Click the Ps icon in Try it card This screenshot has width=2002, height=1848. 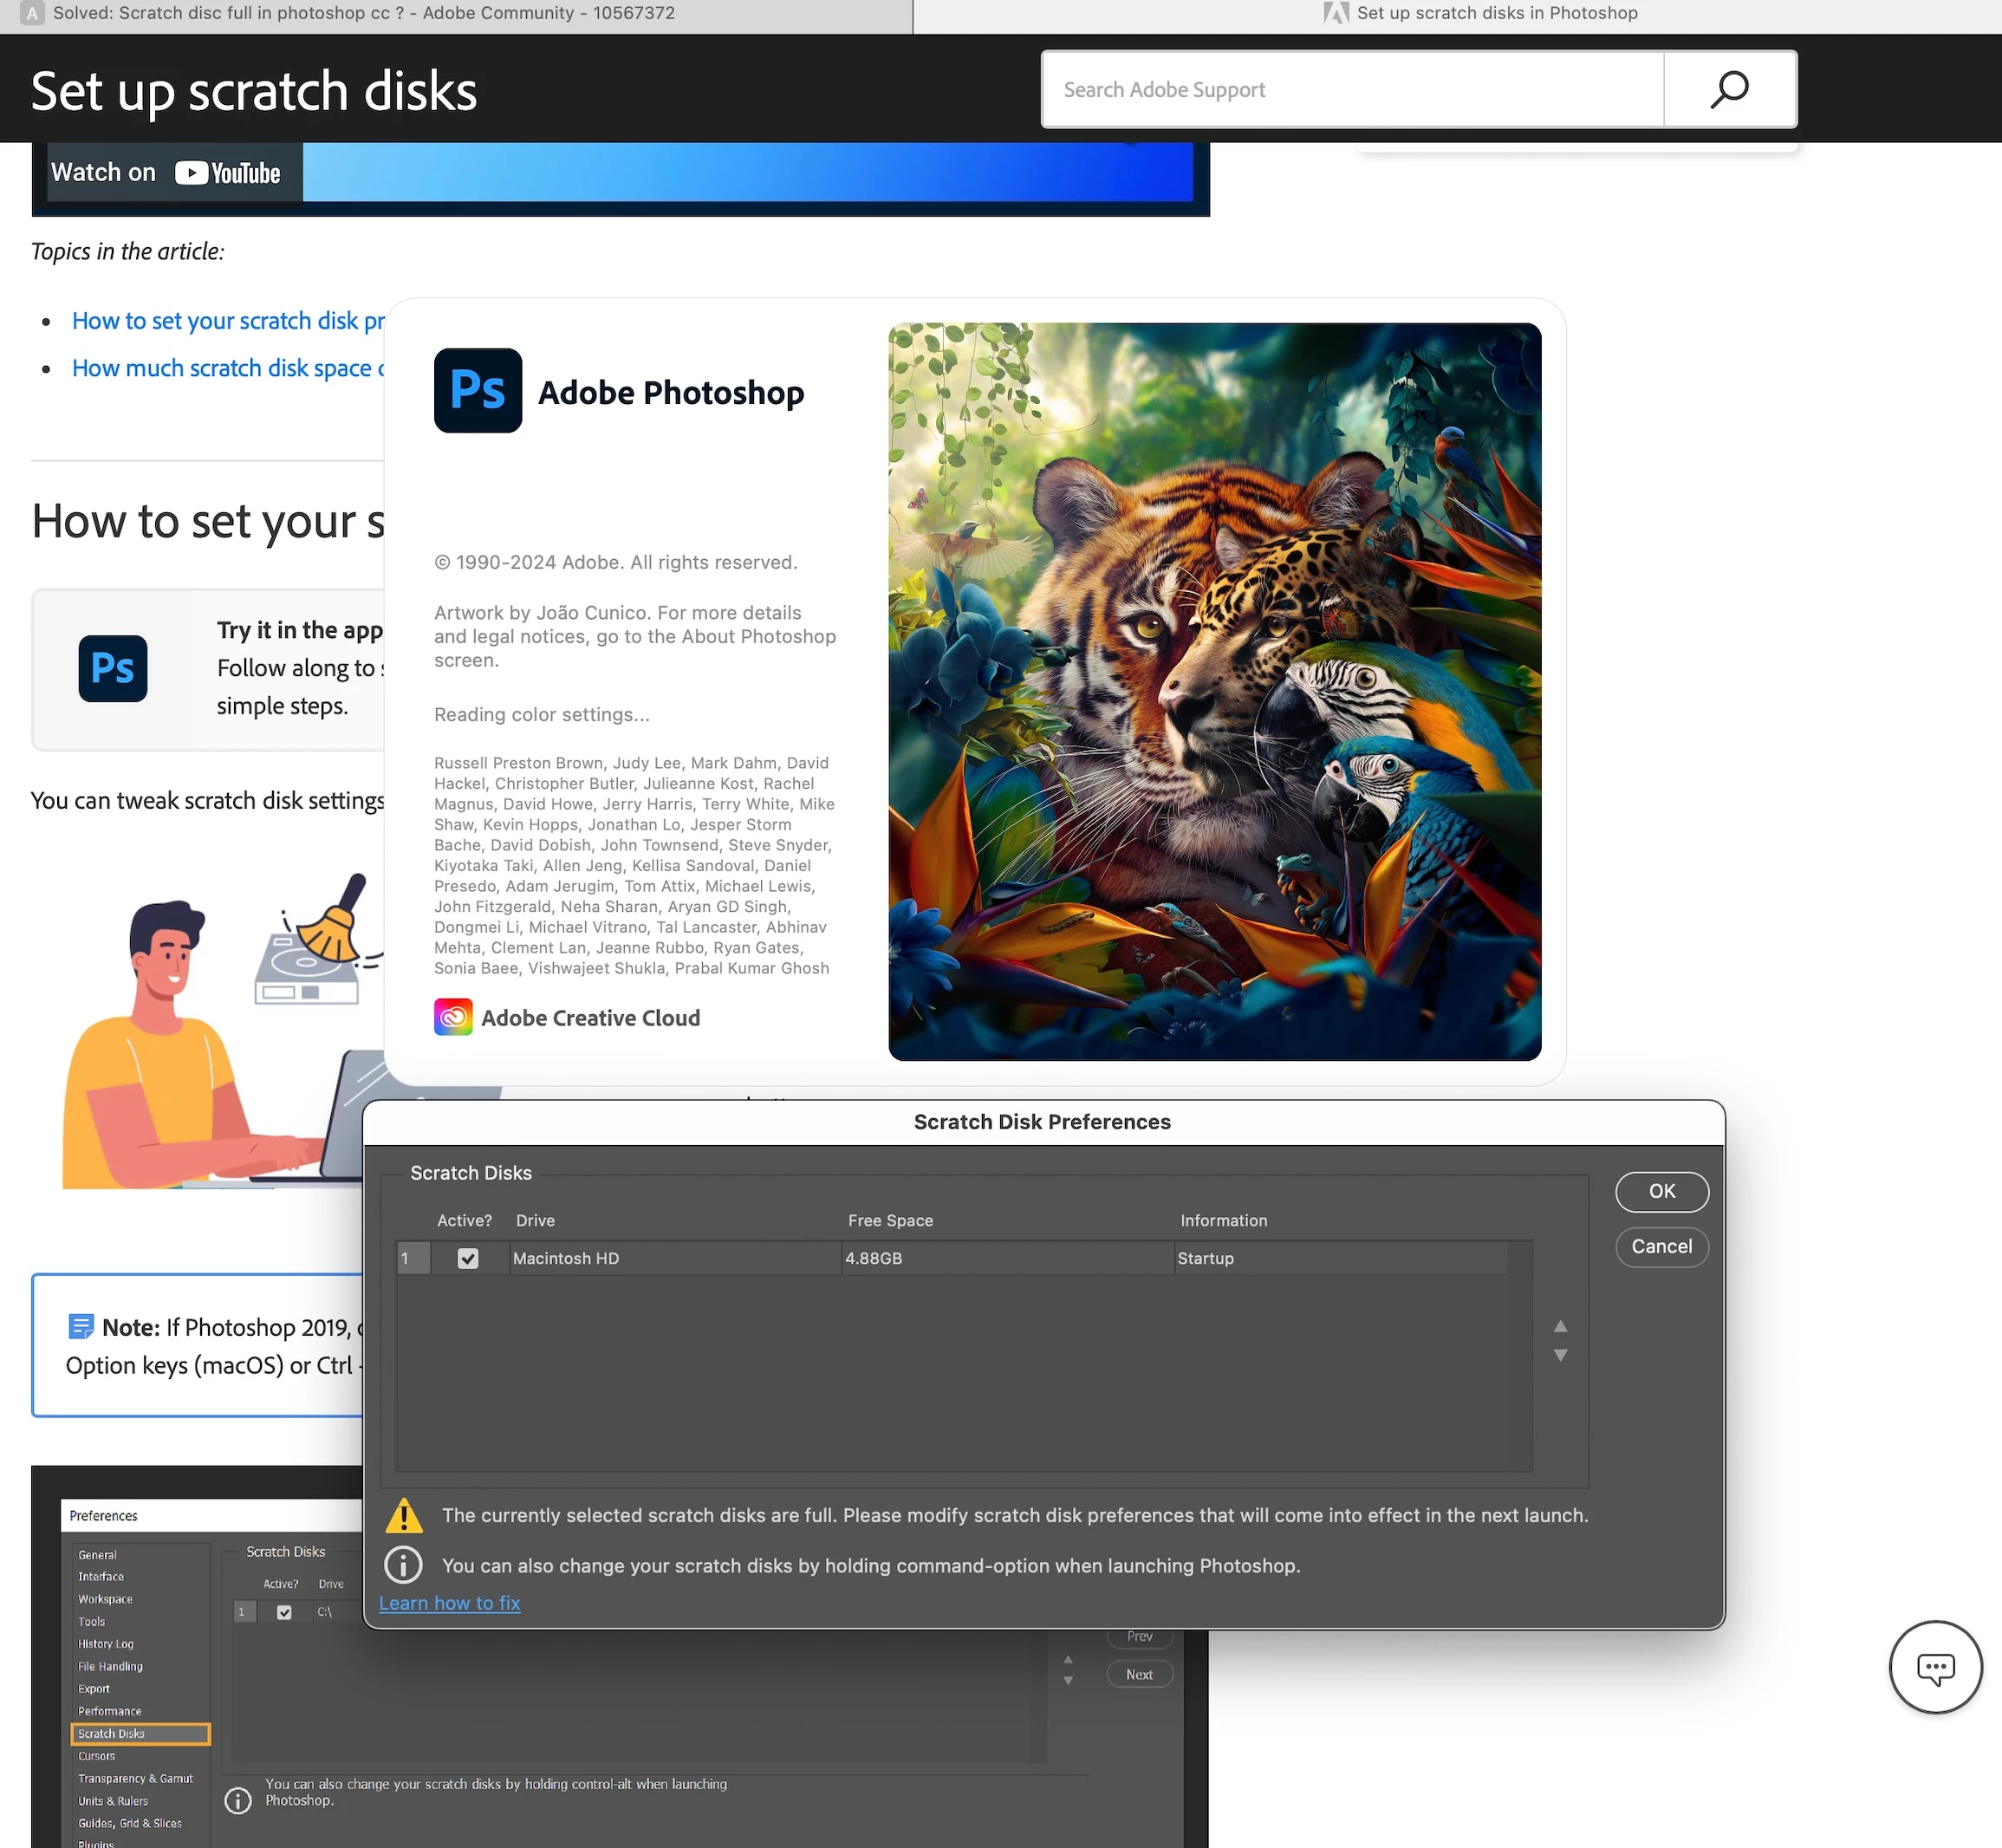click(x=113, y=668)
